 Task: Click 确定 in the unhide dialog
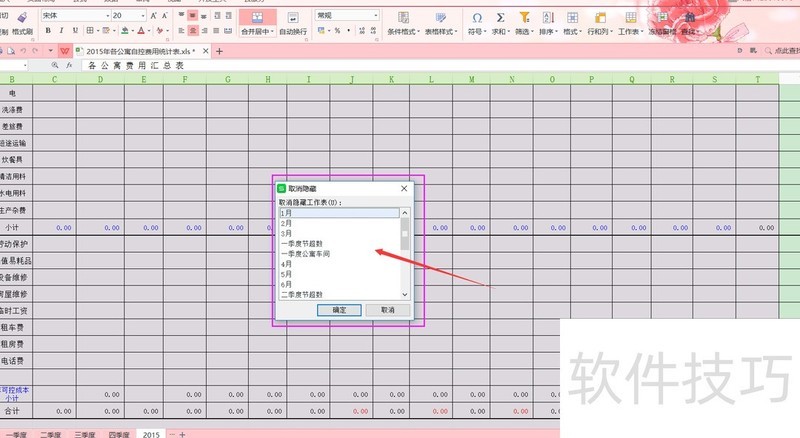[339, 310]
